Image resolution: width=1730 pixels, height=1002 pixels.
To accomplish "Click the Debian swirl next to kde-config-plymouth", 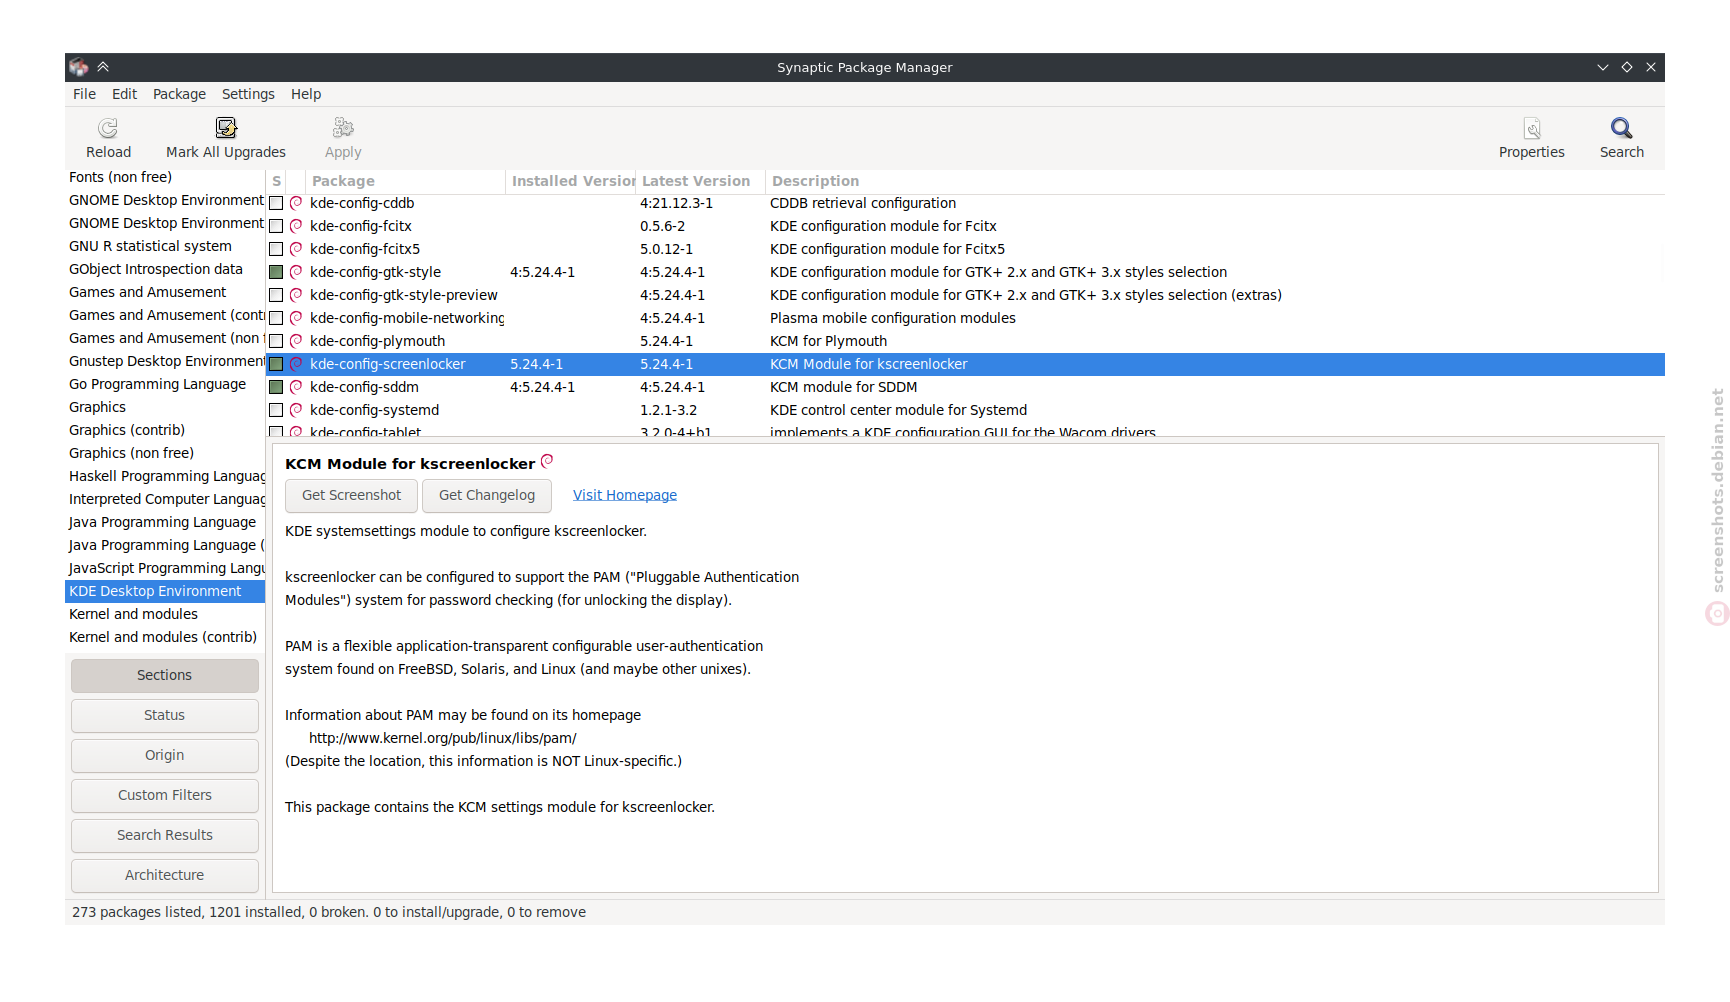I will (x=296, y=341).
